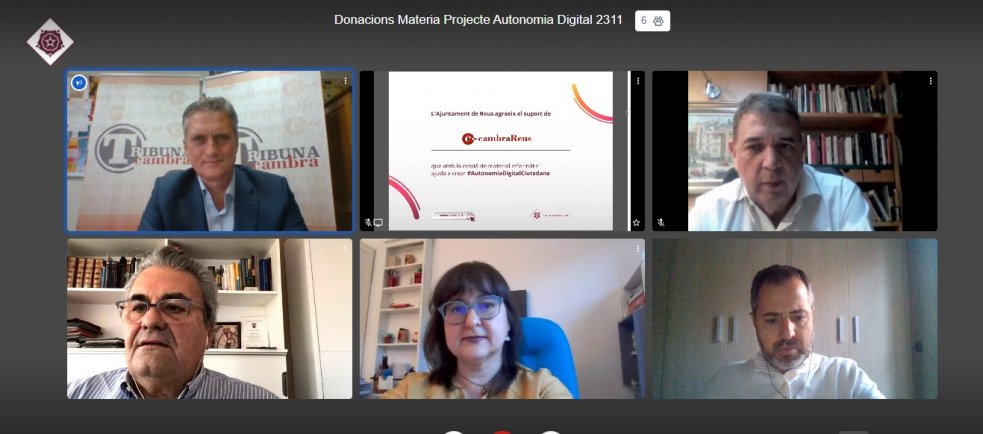This screenshot has height=434, width=983.
Task: Click the e-cambraReus logo on the slide
Action: tap(497, 138)
